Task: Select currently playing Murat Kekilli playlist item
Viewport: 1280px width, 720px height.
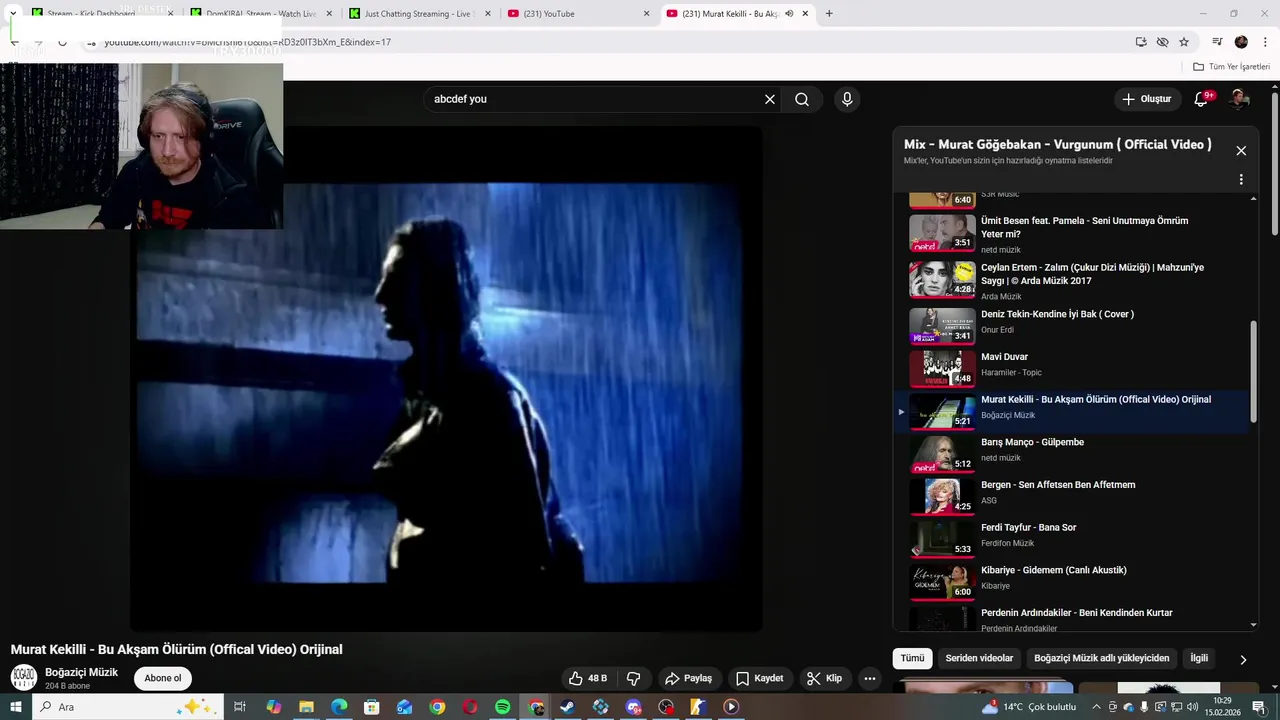Action: coord(1070,411)
